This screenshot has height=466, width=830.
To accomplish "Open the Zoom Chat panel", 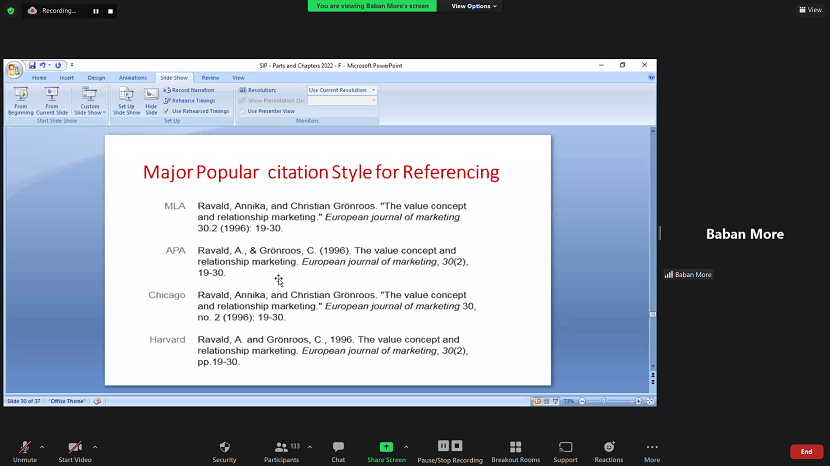I will [338, 447].
